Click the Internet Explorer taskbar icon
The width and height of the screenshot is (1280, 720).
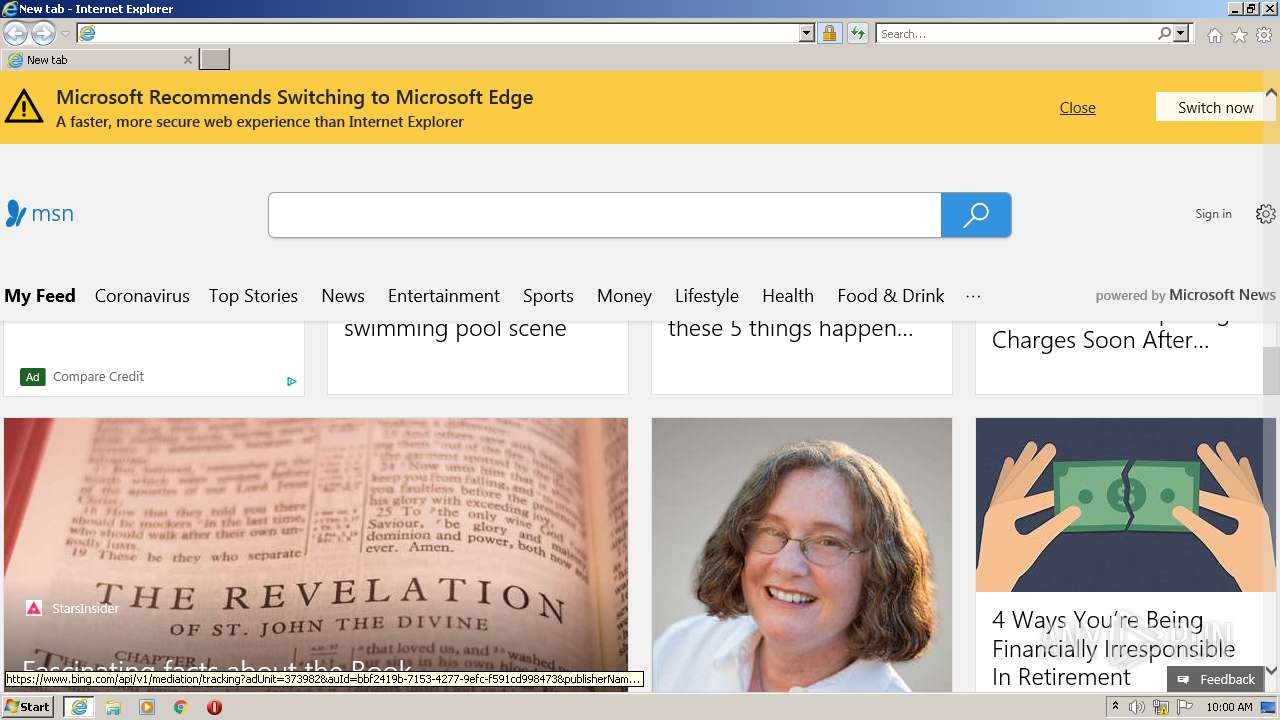pyautogui.click(x=79, y=707)
